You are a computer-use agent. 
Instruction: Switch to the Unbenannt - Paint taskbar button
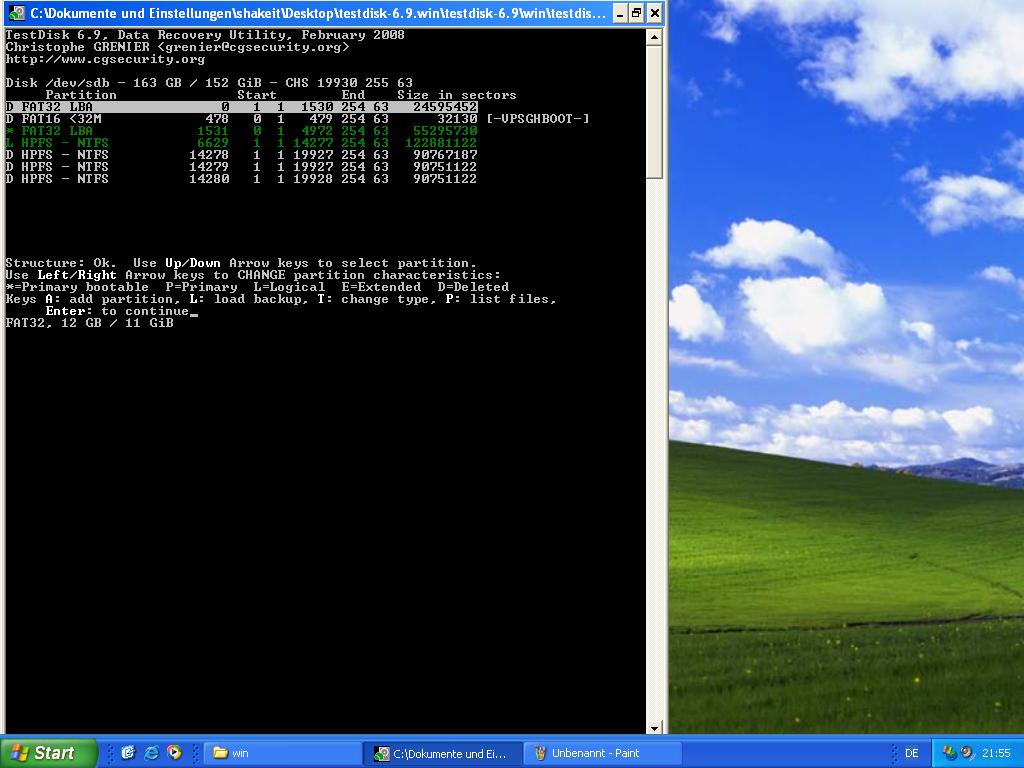(x=603, y=754)
